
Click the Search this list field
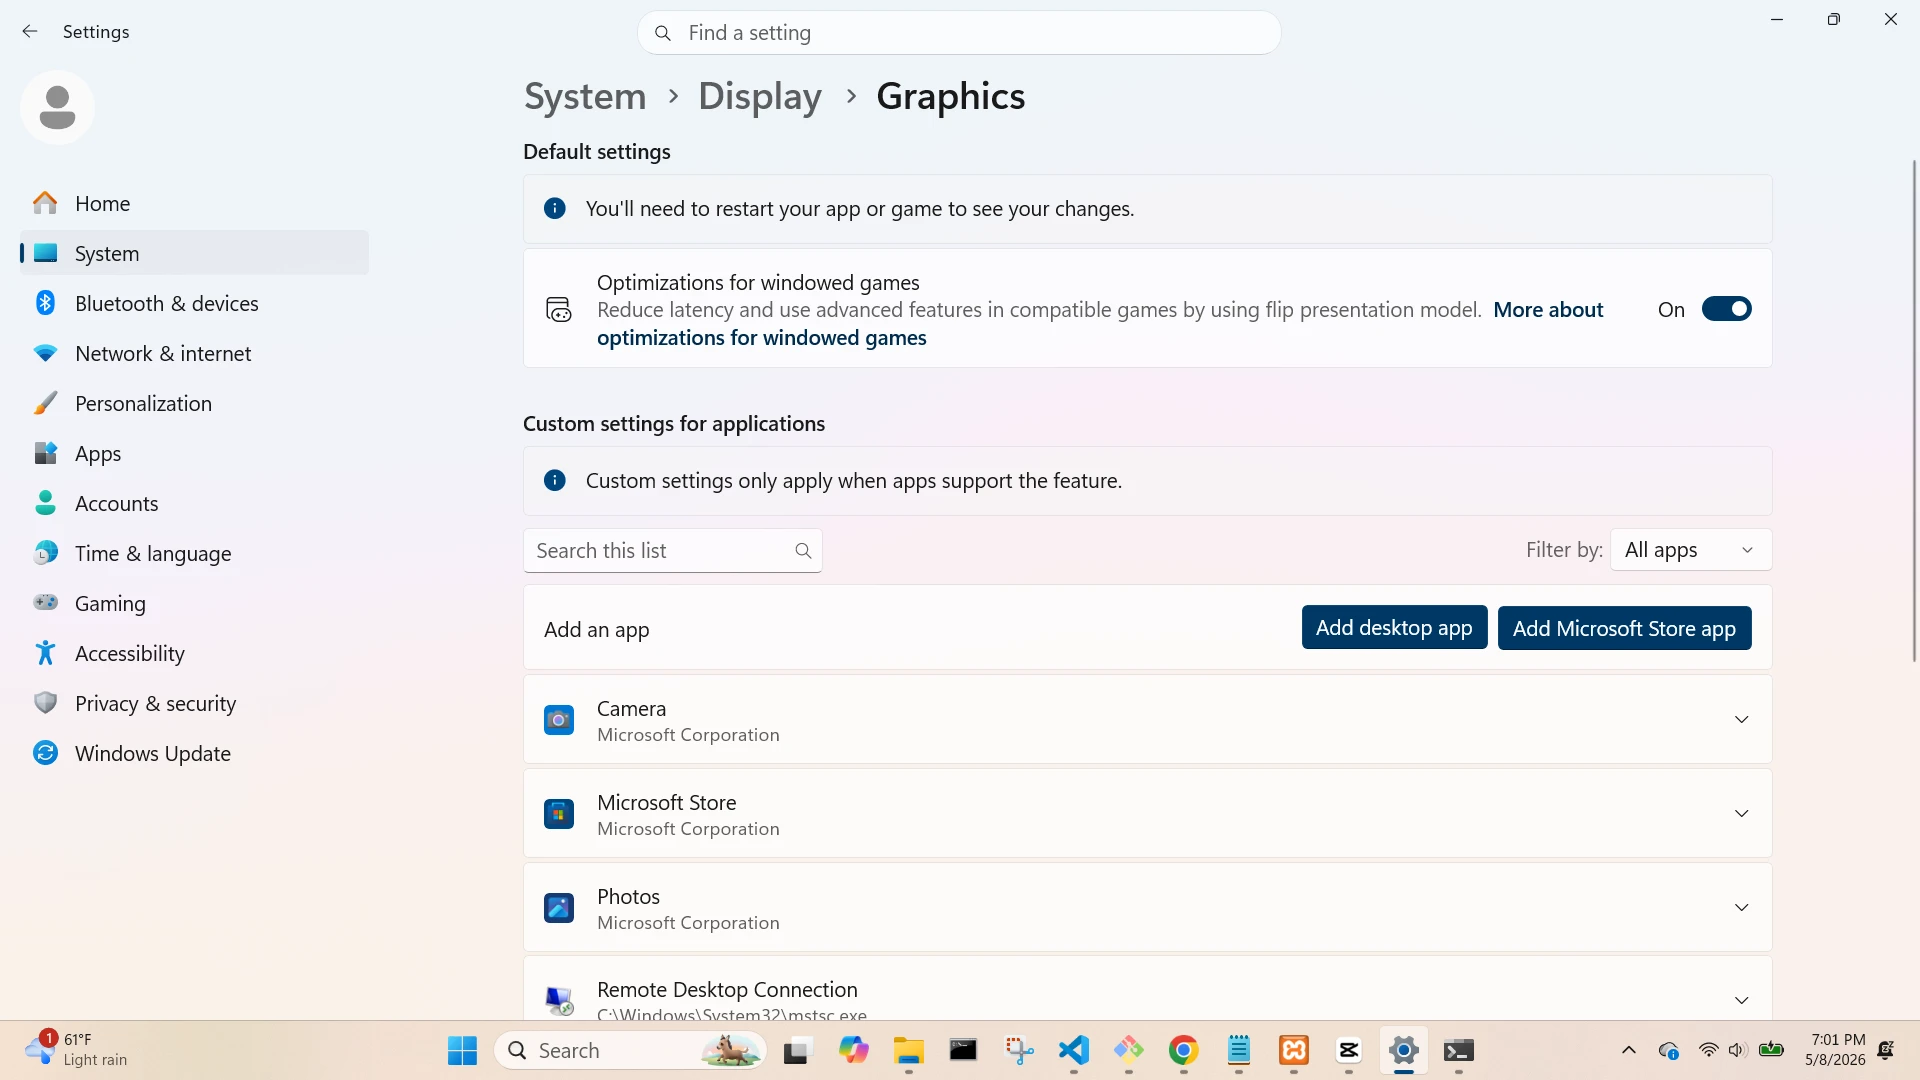(672, 551)
